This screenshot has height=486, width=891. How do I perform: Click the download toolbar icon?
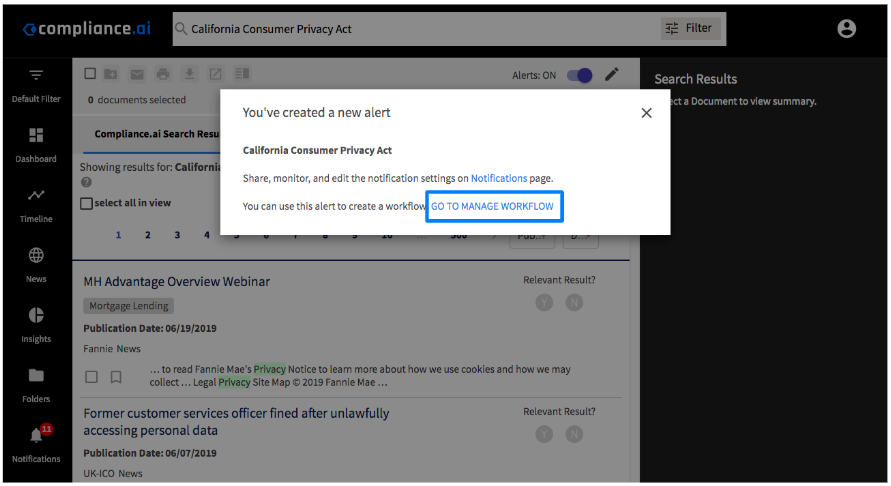point(189,74)
